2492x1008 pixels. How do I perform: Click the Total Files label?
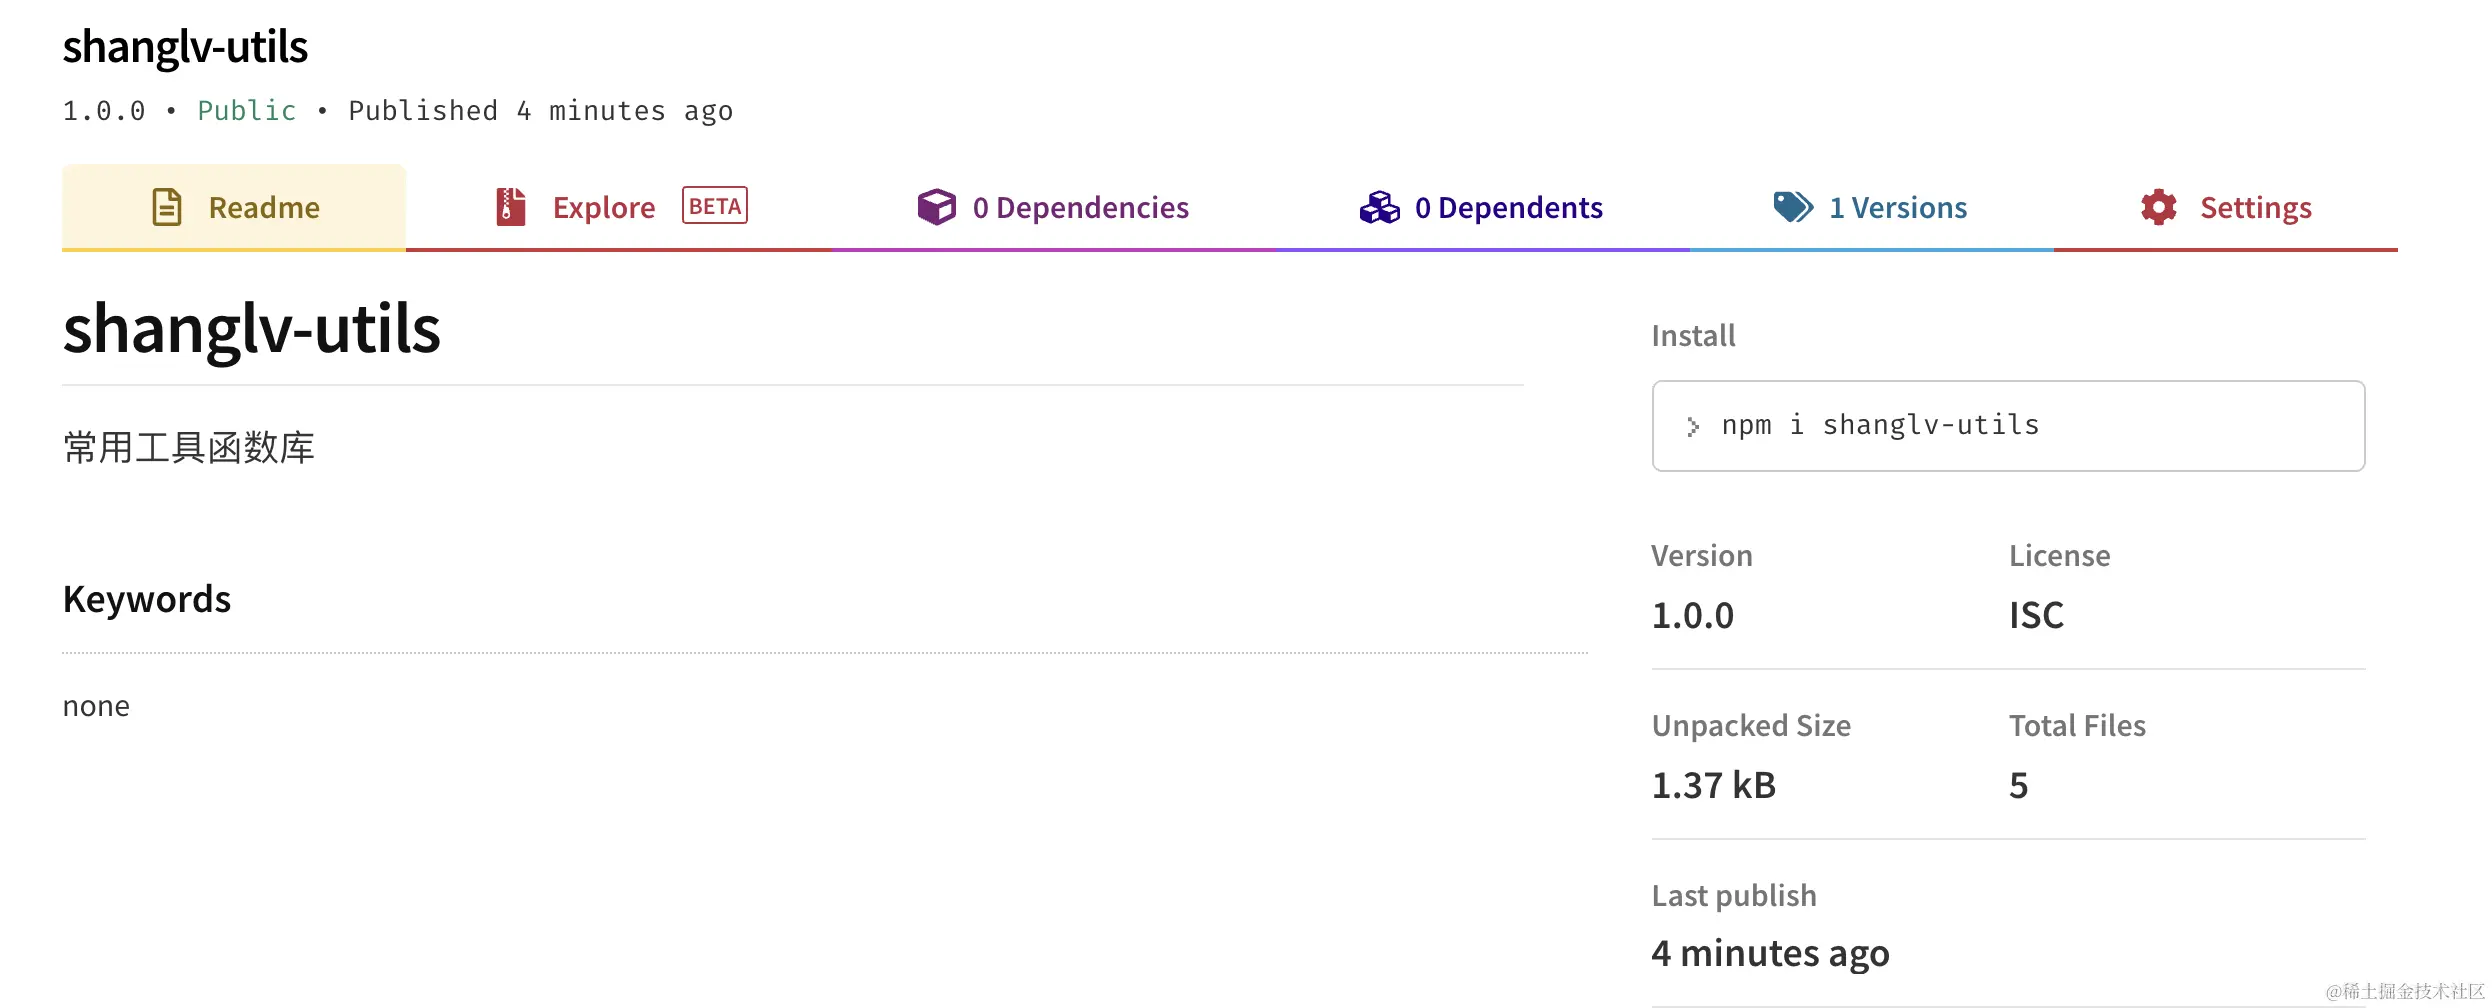click(x=2078, y=725)
